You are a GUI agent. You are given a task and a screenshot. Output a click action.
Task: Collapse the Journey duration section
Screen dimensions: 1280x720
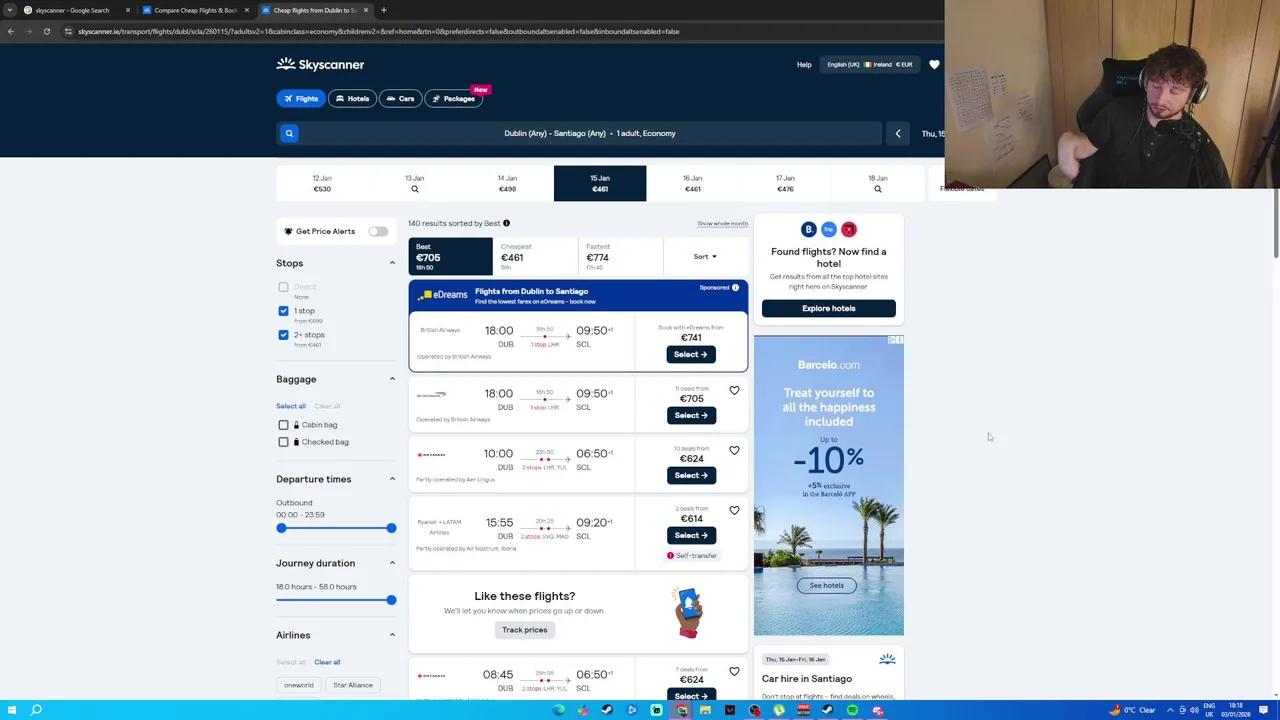[392, 563]
